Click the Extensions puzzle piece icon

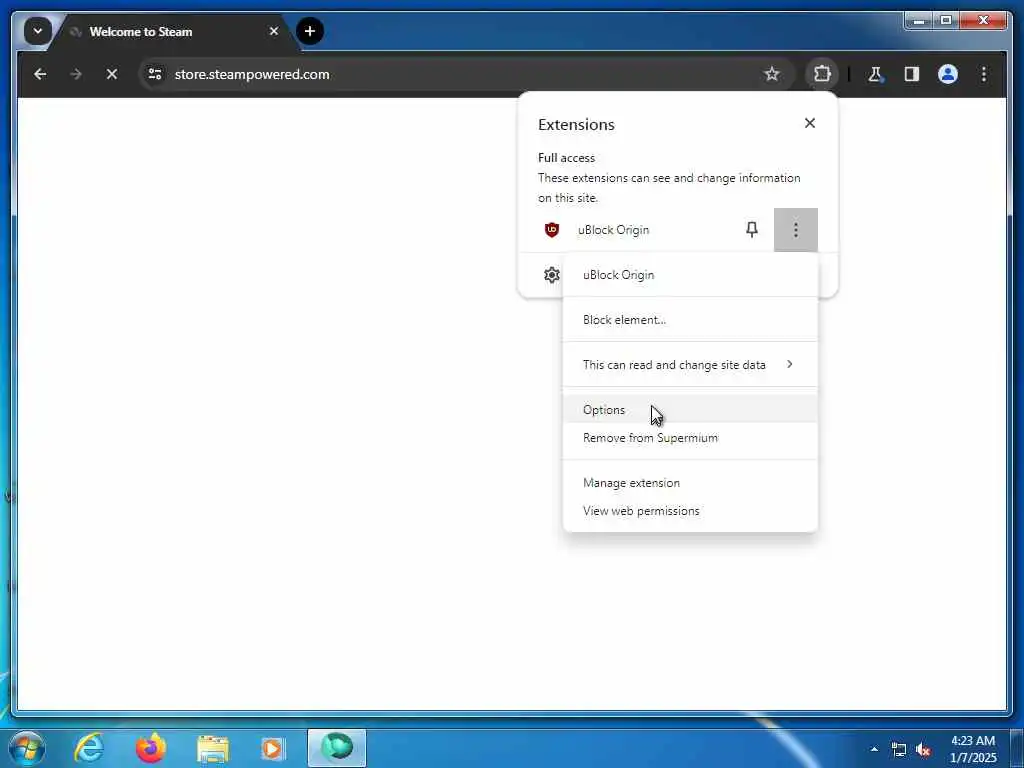[822, 74]
